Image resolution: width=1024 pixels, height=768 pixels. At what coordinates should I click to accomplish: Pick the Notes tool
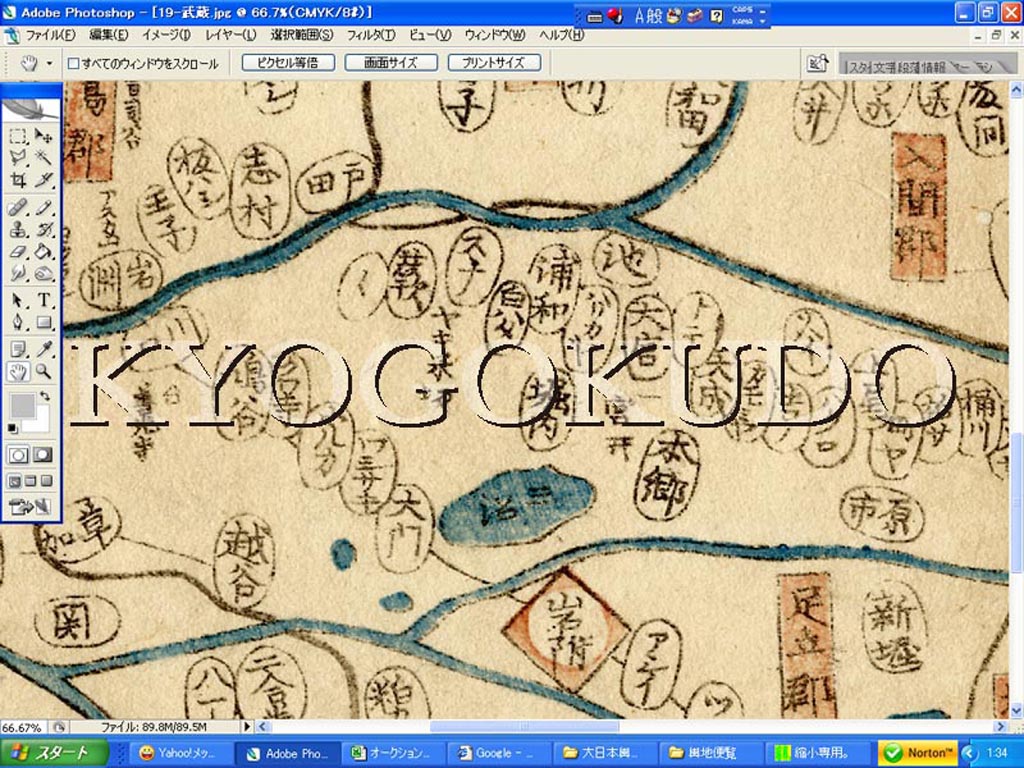[18, 349]
